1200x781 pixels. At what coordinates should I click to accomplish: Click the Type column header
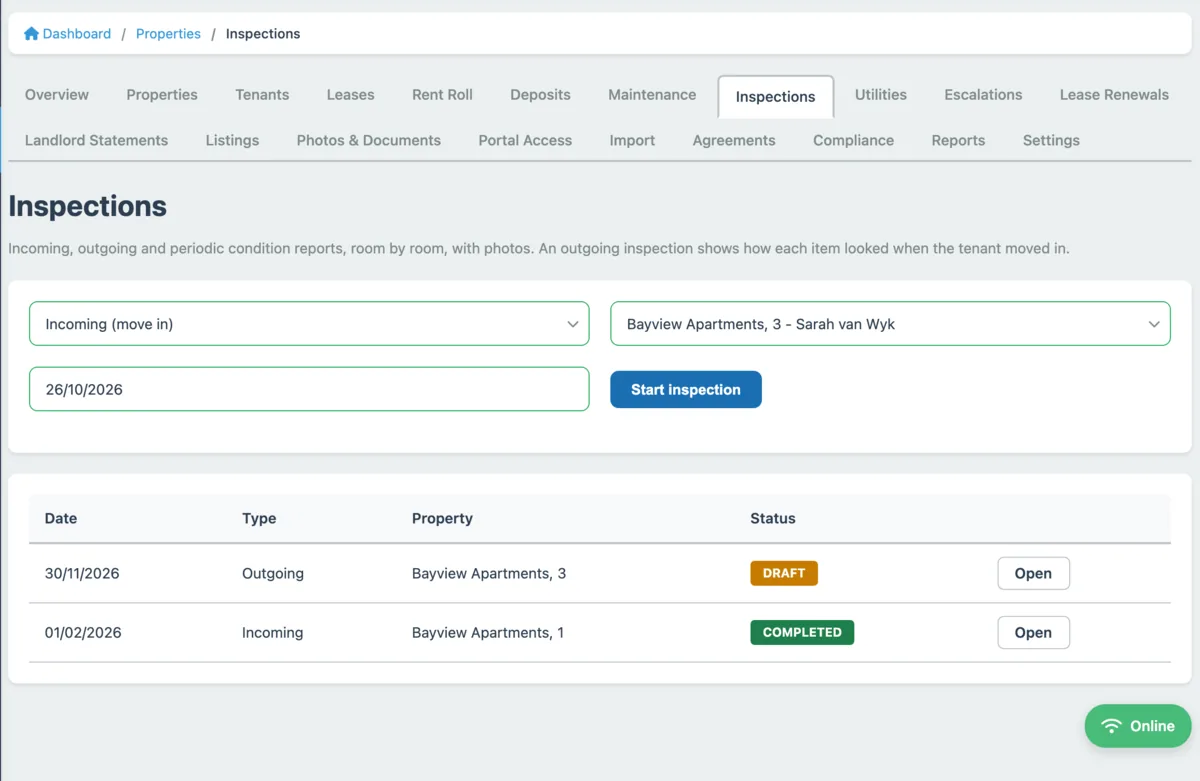click(x=259, y=519)
